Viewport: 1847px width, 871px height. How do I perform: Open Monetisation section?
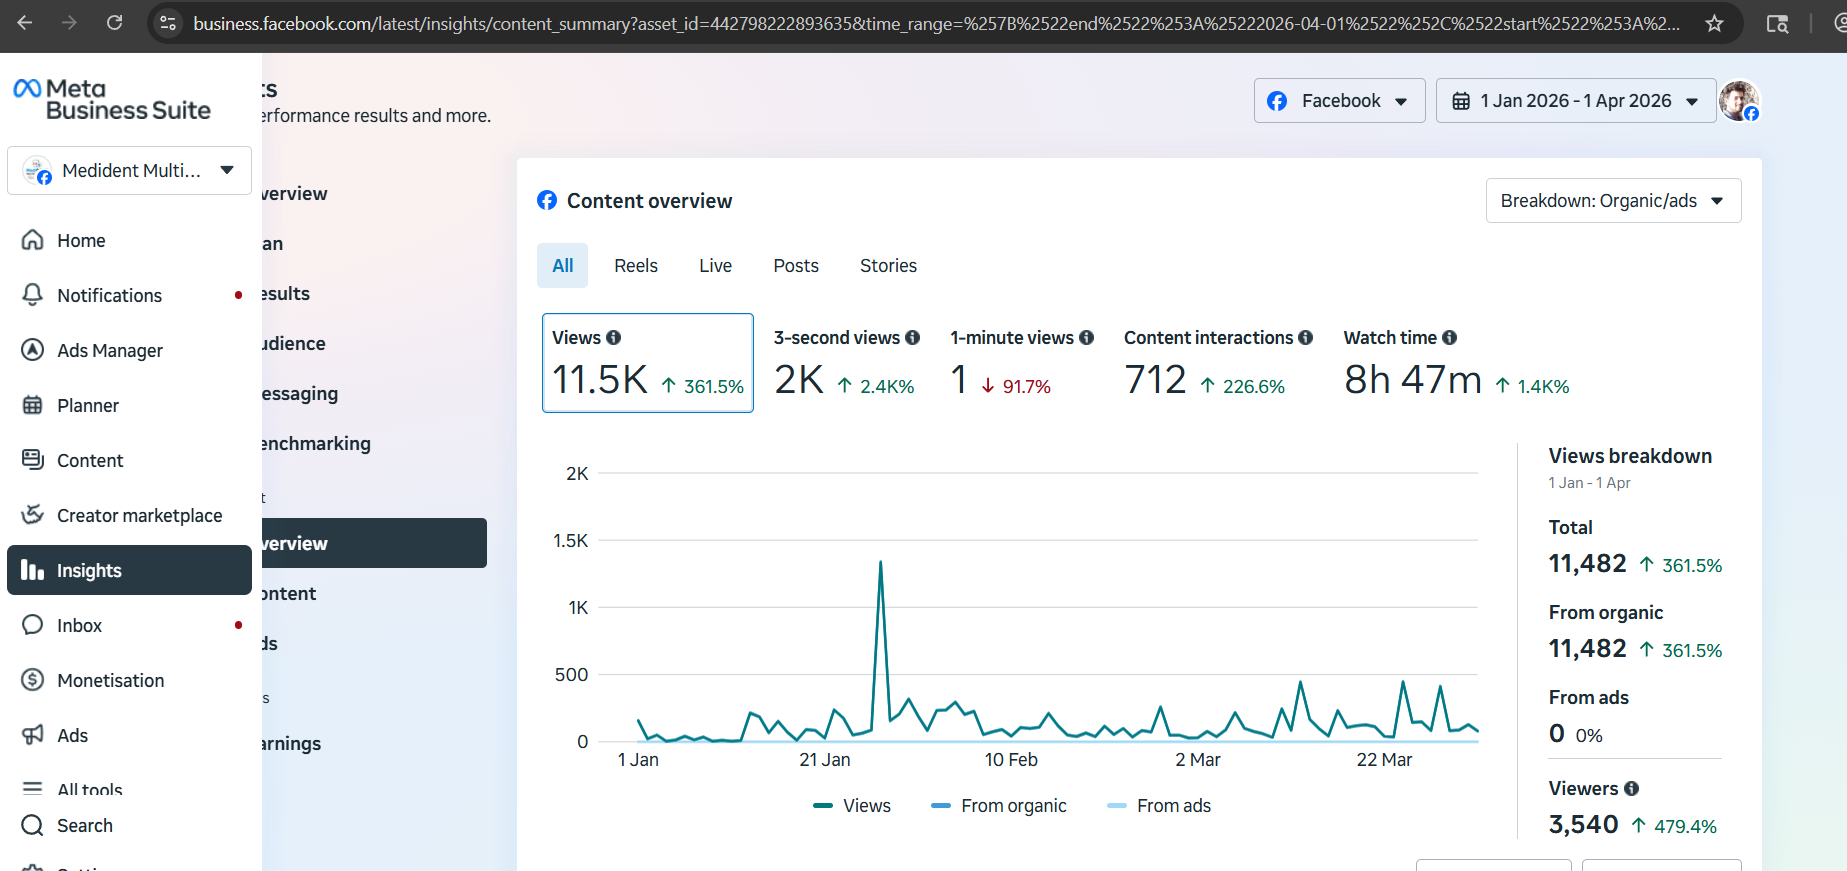(129, 680)
